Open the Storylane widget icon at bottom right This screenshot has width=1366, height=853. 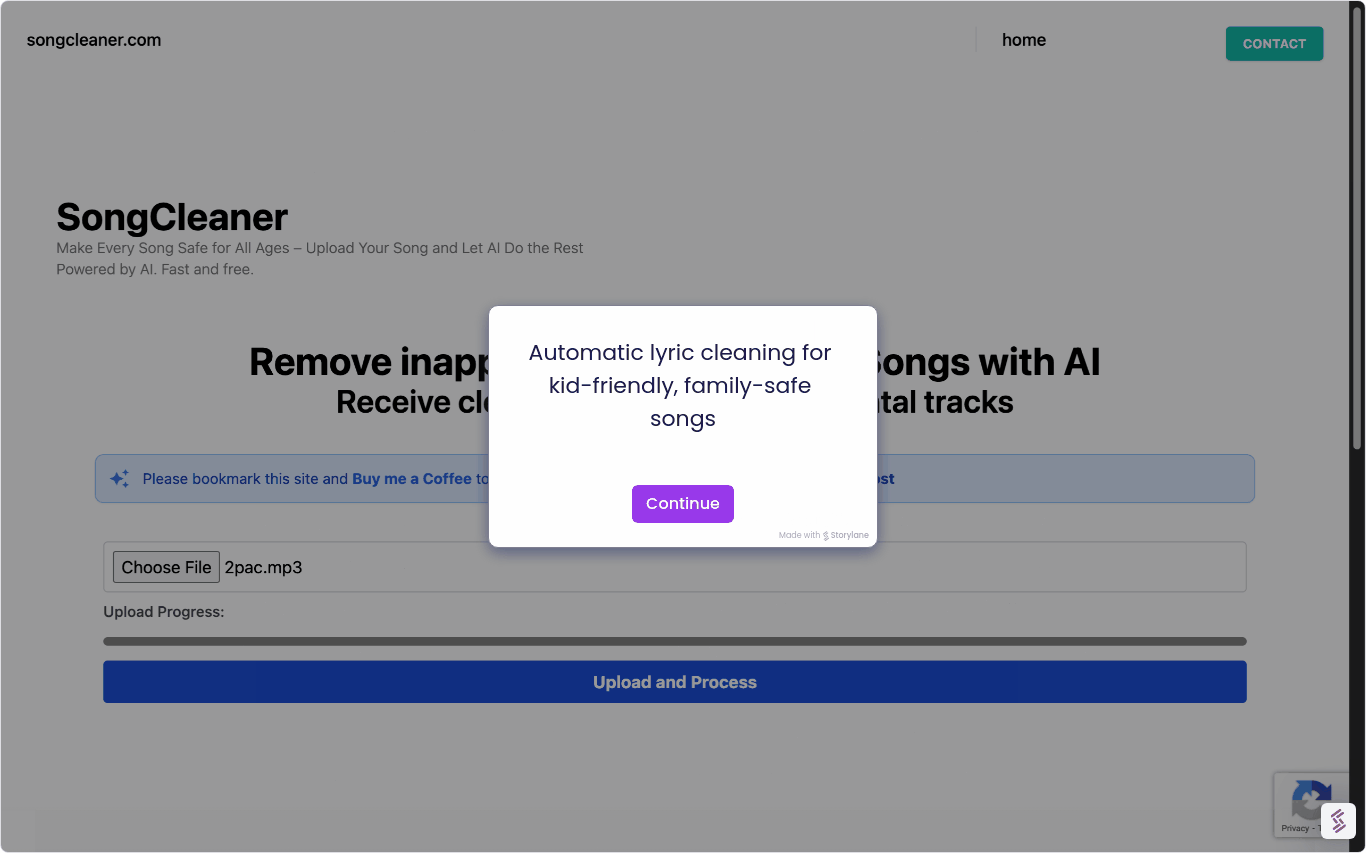[x=1338, y=820]
